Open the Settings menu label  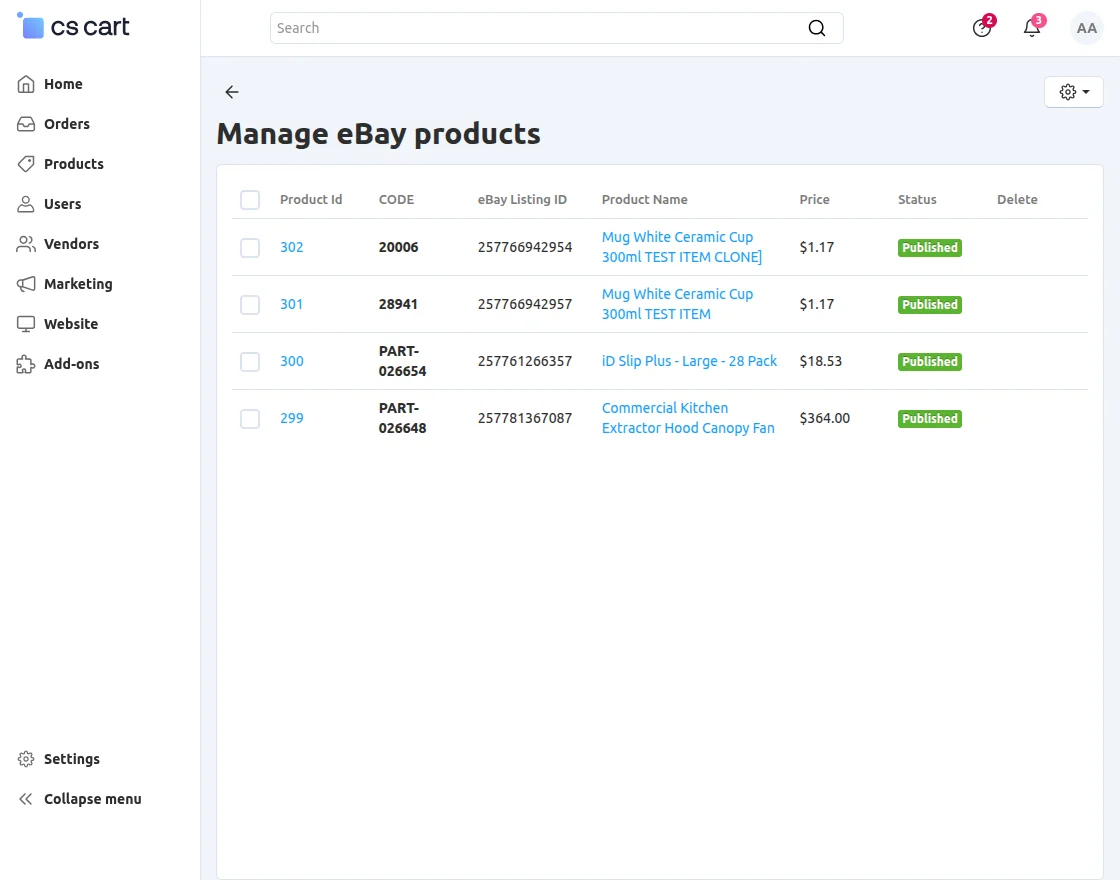(72, 759)
